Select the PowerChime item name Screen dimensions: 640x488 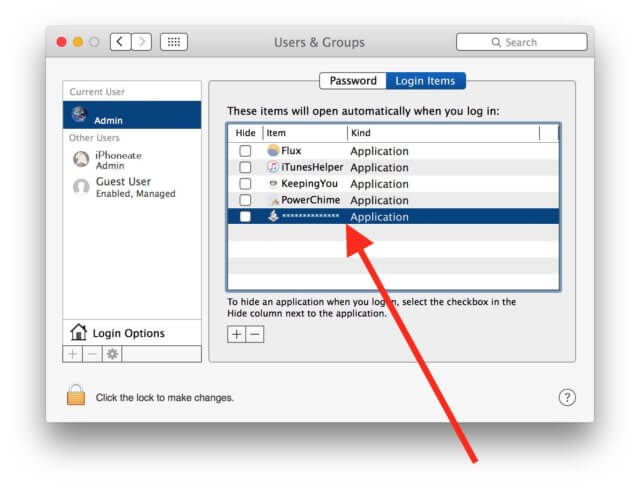pyautogui.click(x=310, y=200)
